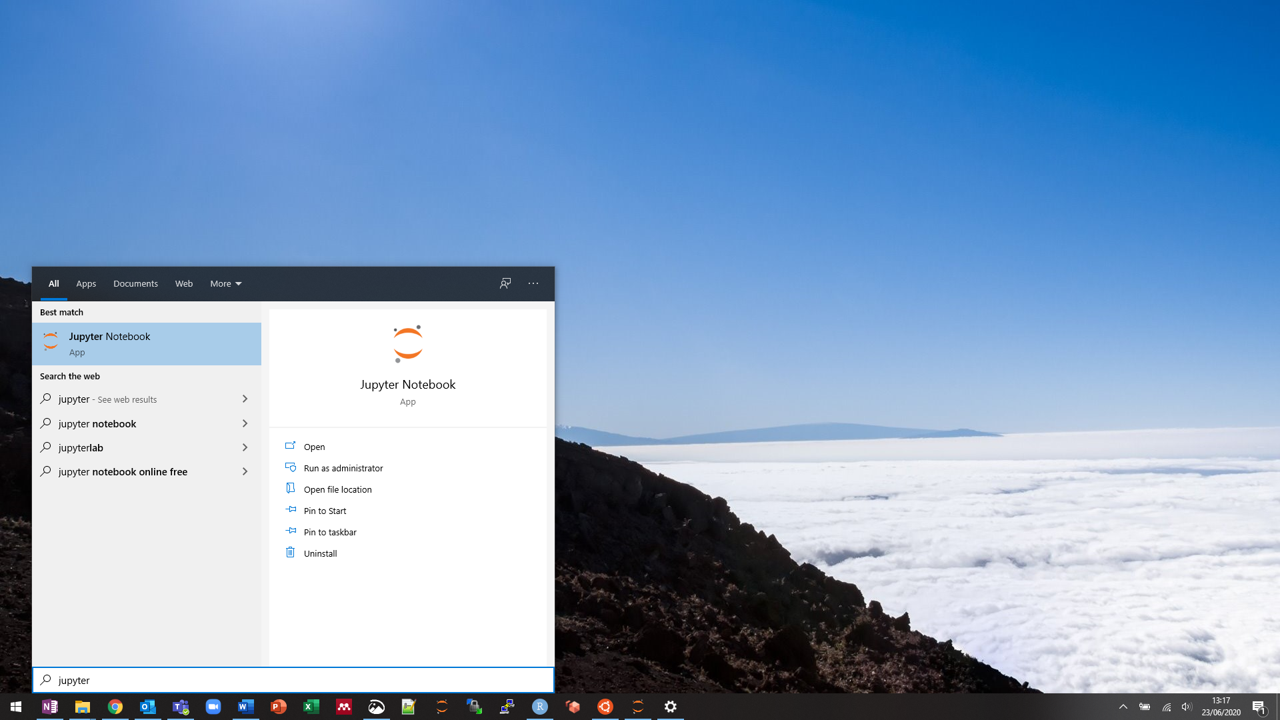The width and height of the screenshot is (1280, 720).
Task: Expand the 'jupyterlab' suggestion arrow
Action: tap(245, 448)
